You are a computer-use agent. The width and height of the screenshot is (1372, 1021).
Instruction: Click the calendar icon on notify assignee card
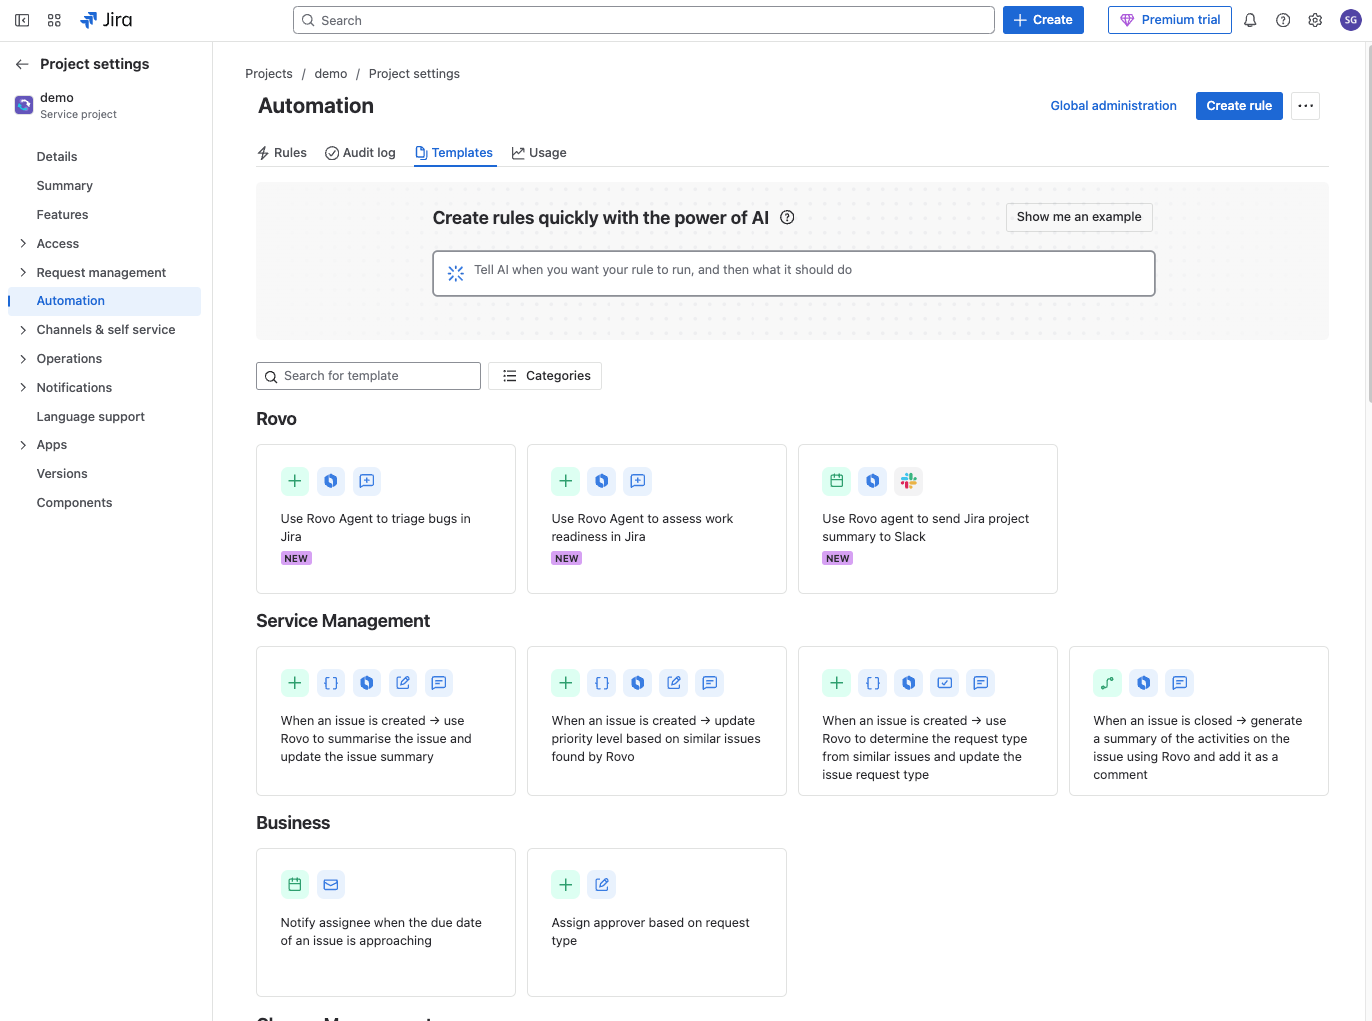(x=295, y=885)
